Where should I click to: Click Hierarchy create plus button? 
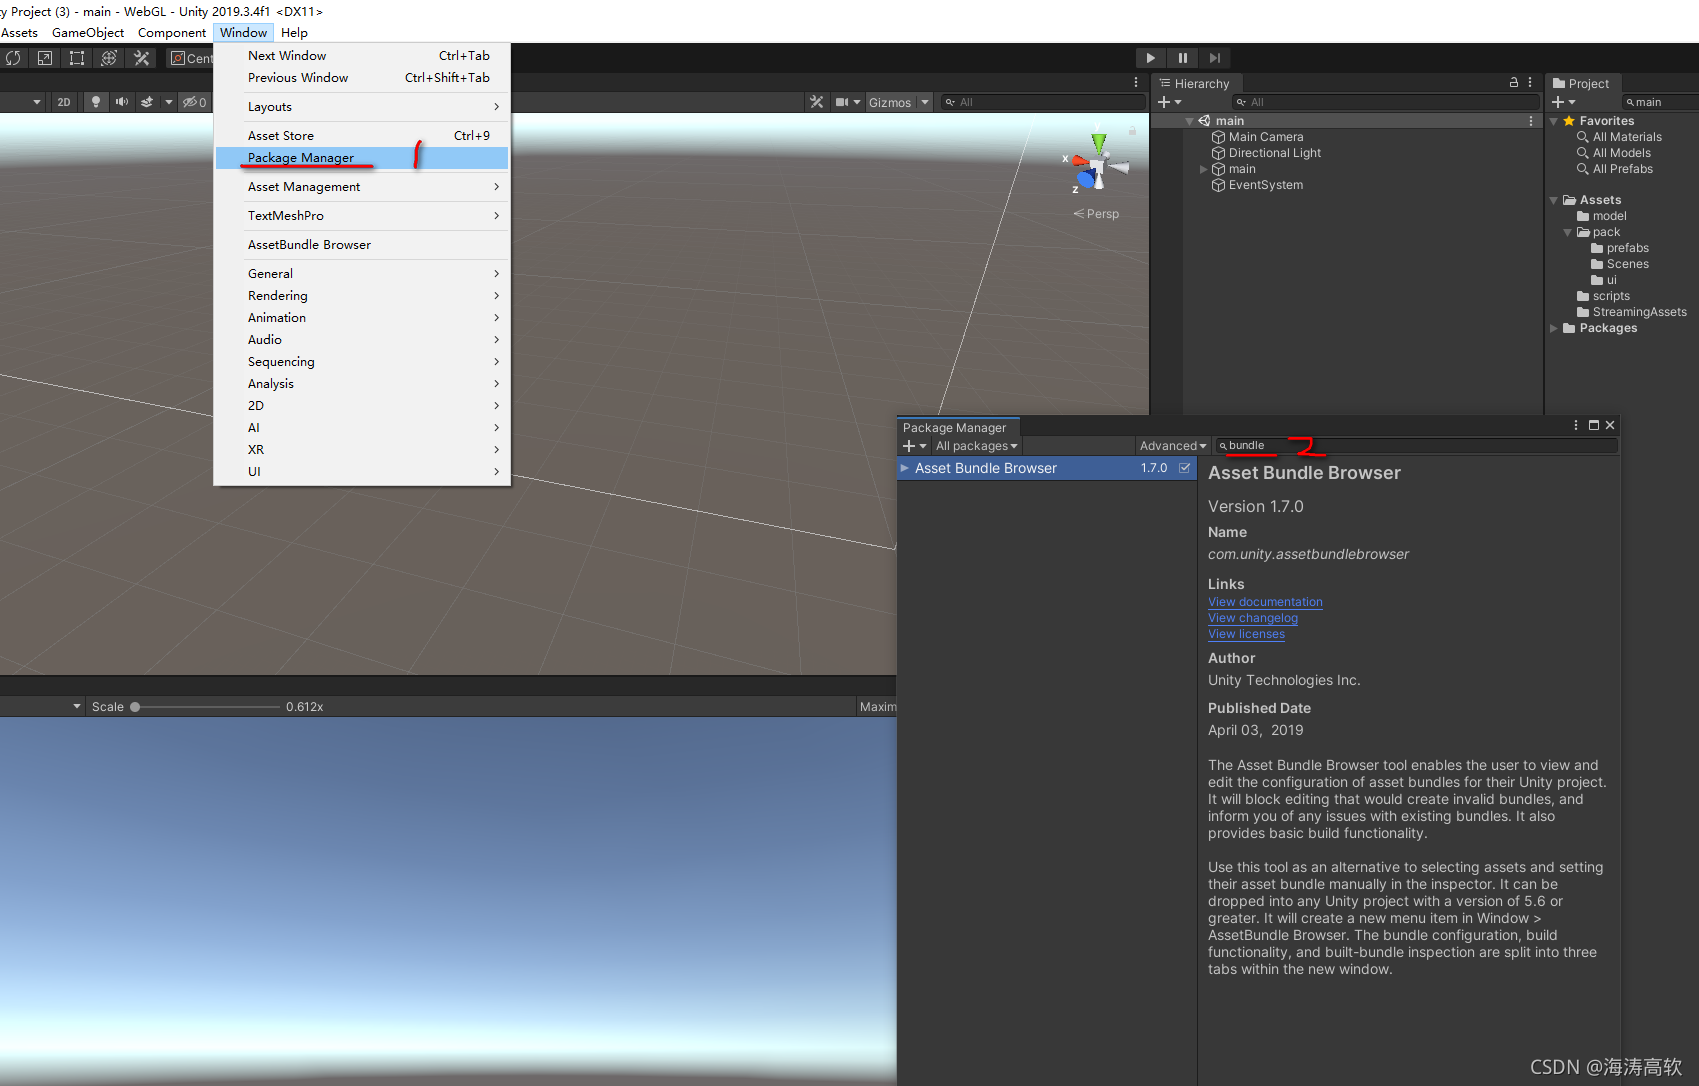point(1169,102)
